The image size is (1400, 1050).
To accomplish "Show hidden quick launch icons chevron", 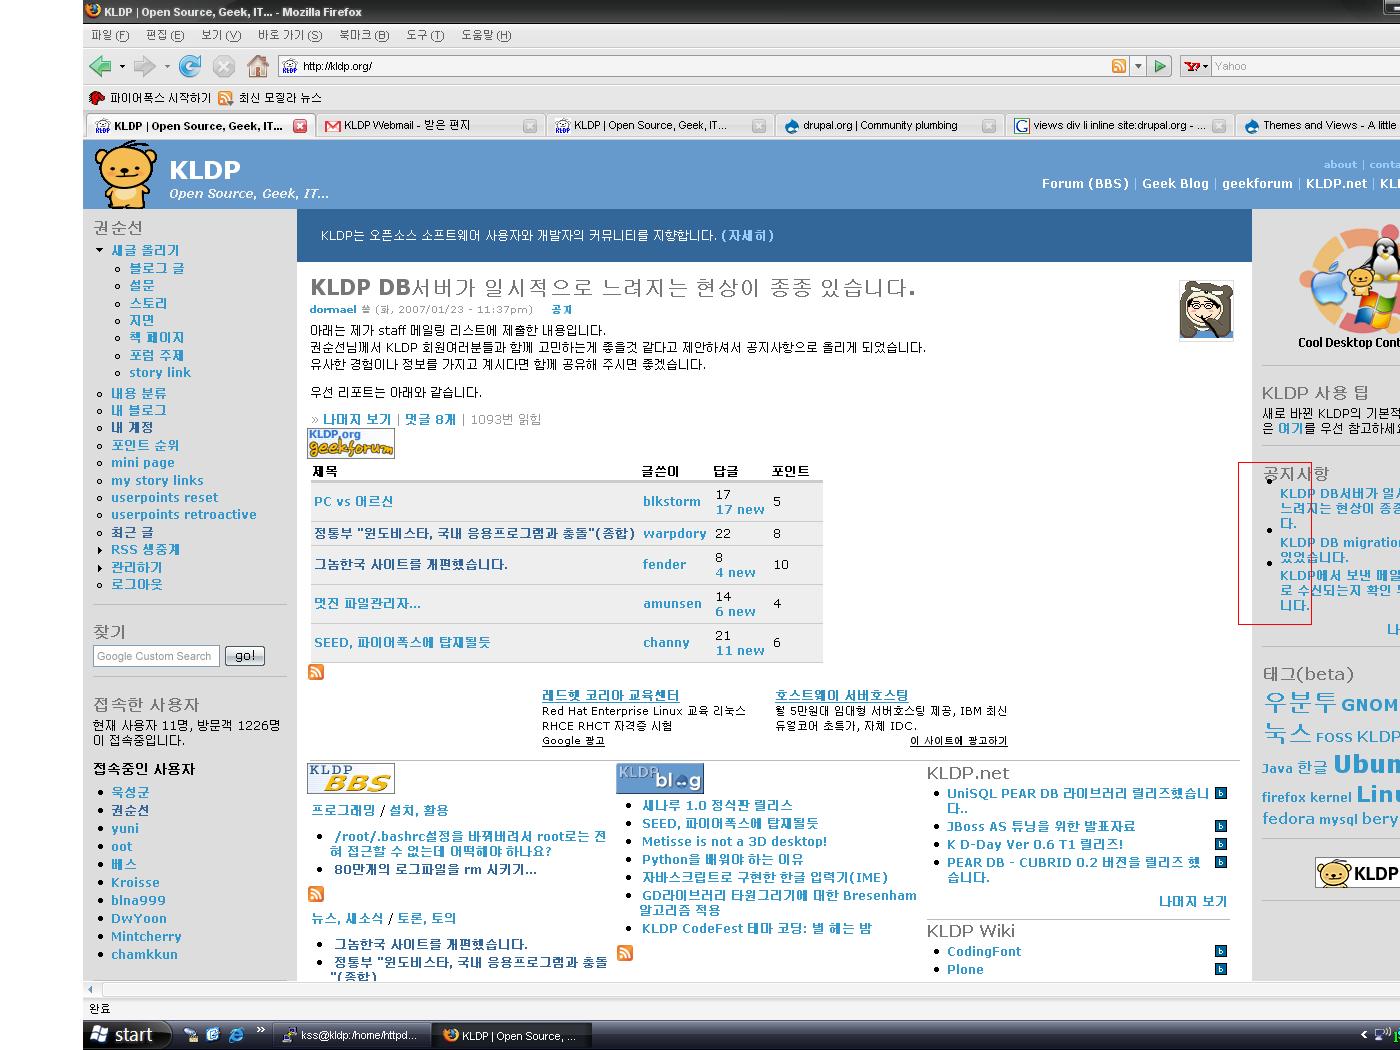I will point(260,1030).
